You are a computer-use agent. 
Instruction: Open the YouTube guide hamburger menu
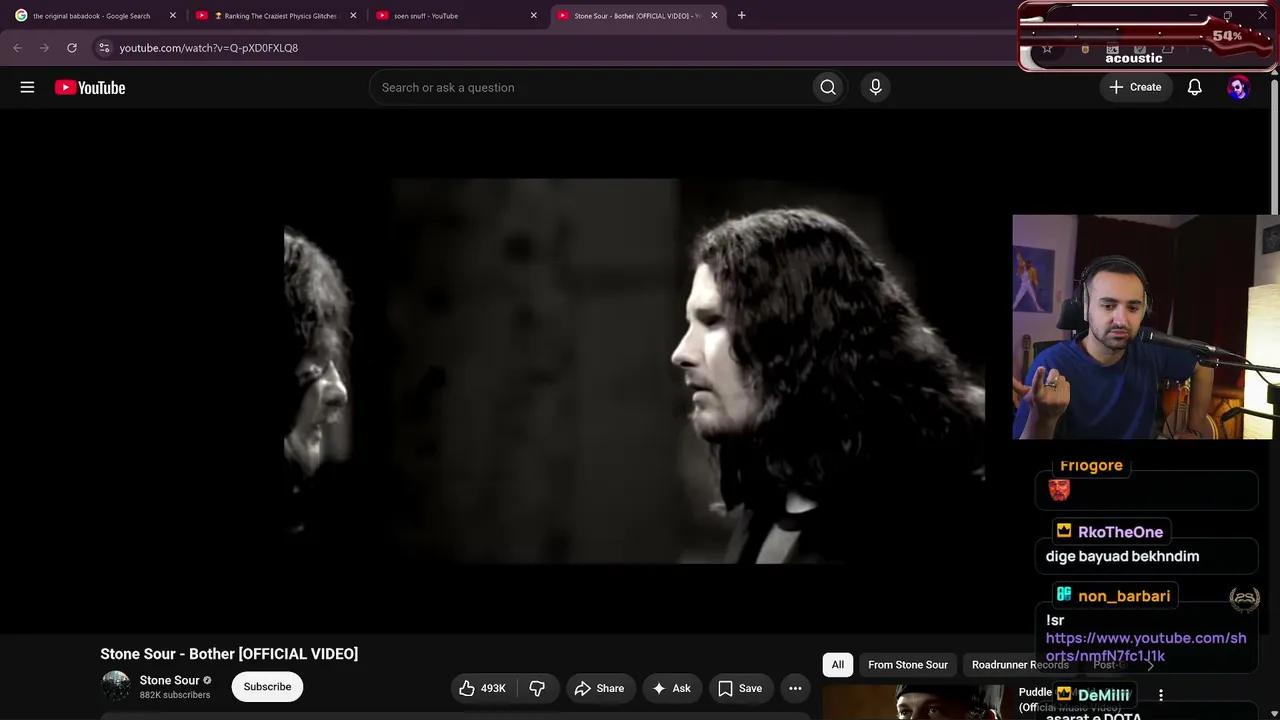(27, 87)
